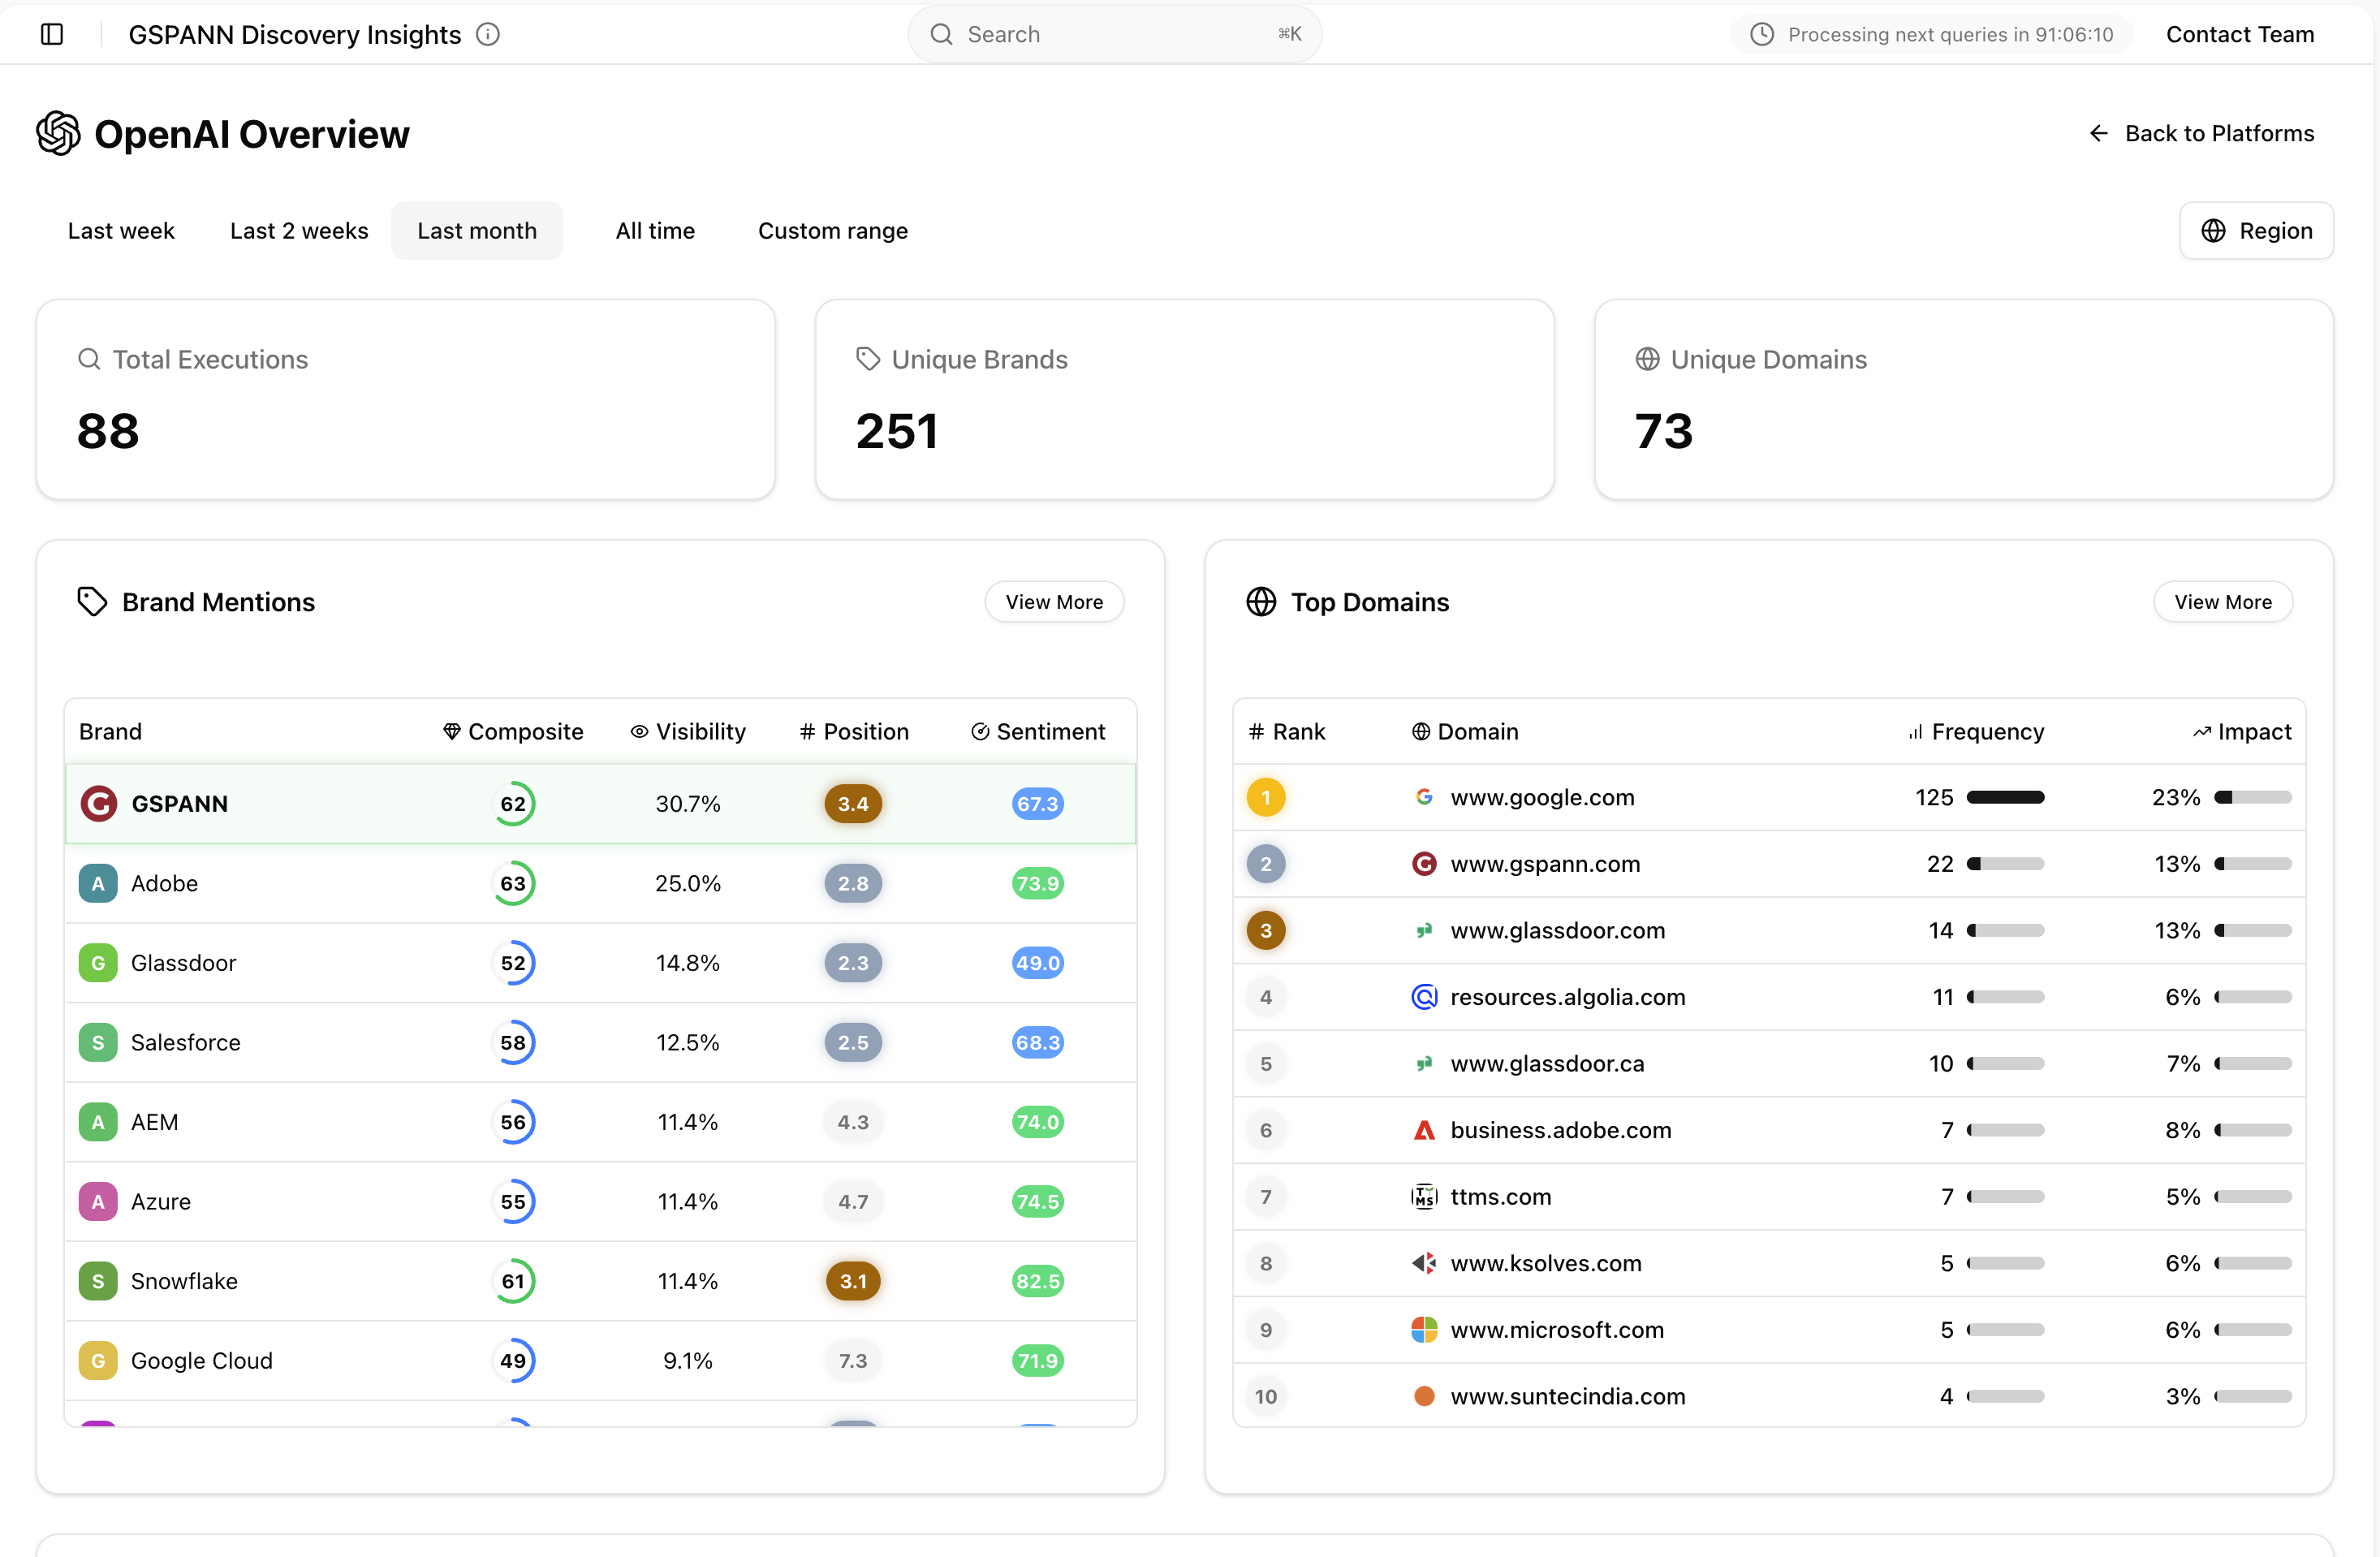Click the suntecindia orange favicon
This screenshot has width=2380, height=1557.
pyautogui.click(x=1424, y=1396)
